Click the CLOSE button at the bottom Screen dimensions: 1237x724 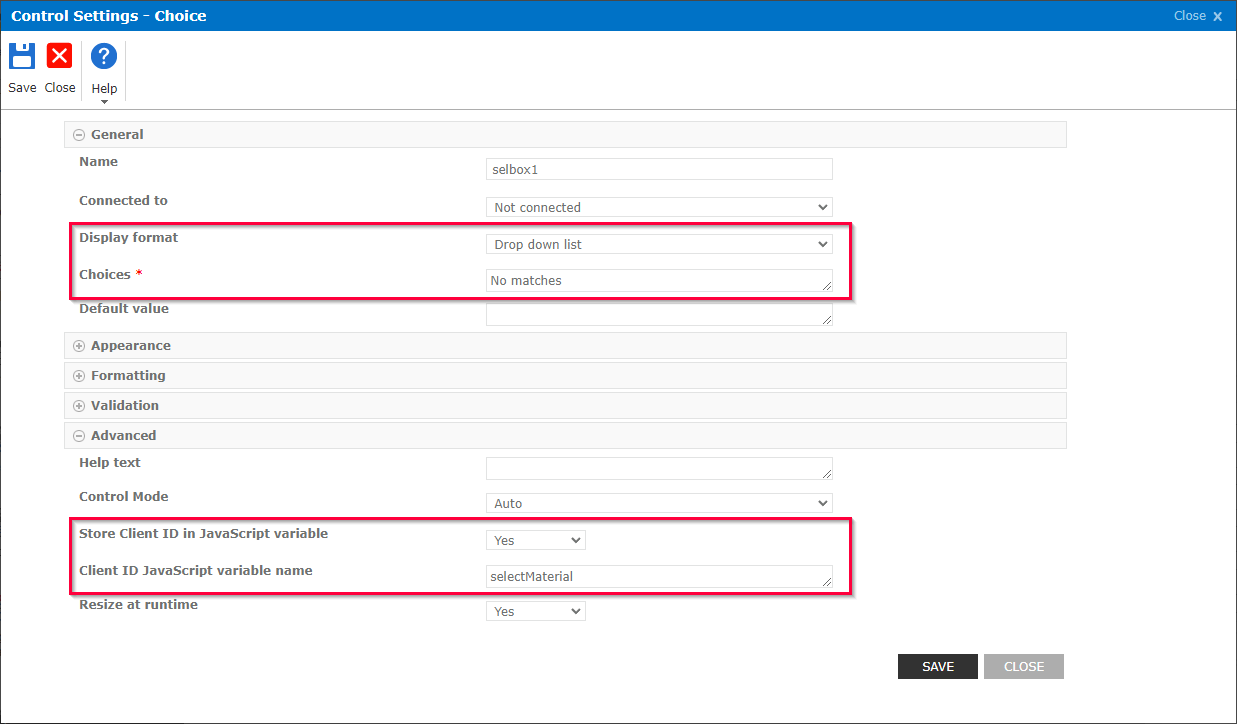coord(1023,666)
